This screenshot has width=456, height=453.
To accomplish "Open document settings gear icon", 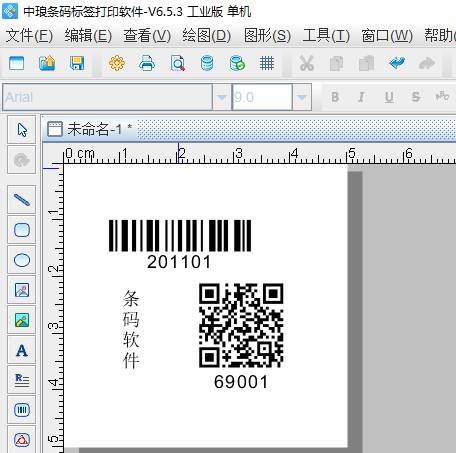I will pyautogui.click(x=117, y=63).
